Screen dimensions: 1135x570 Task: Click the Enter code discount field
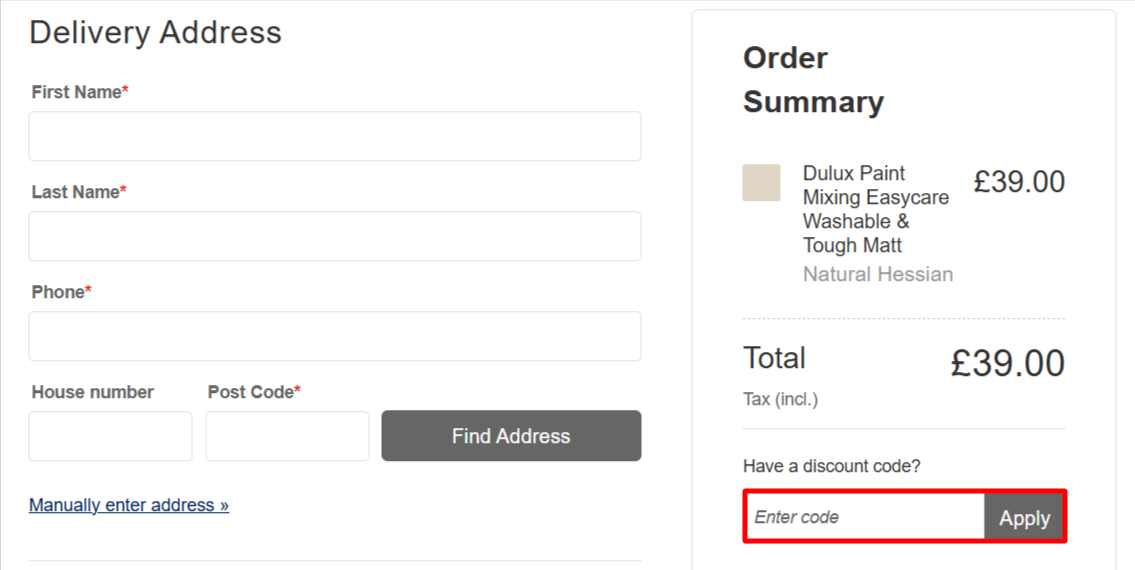pos(865,517)
